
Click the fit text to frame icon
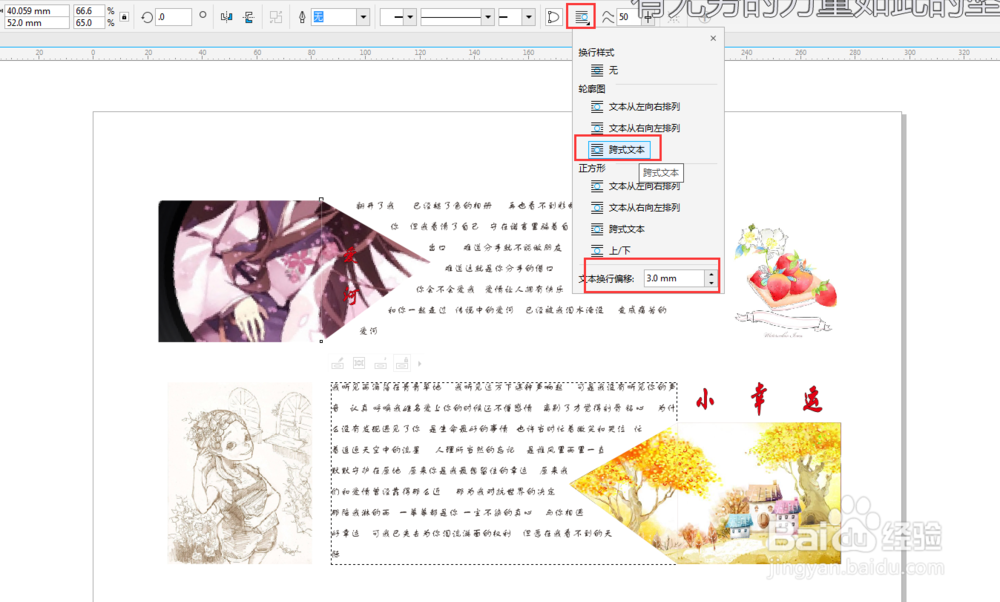click(359, 363)
